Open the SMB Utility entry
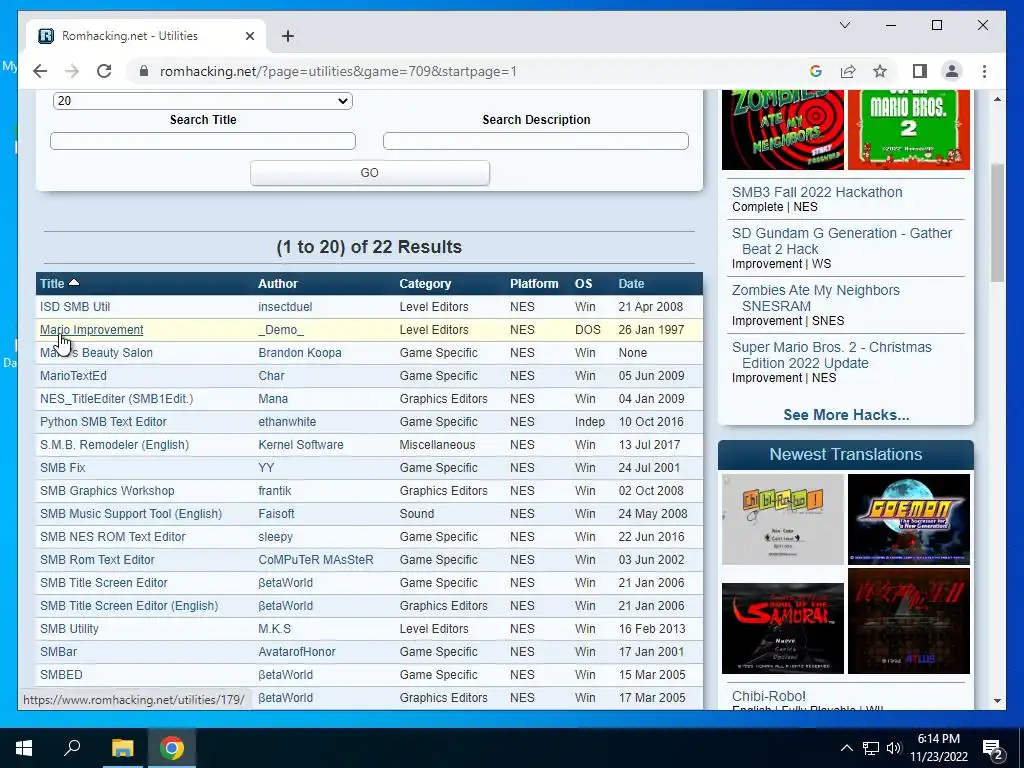 pyautogui.click(x=69, y=629)
